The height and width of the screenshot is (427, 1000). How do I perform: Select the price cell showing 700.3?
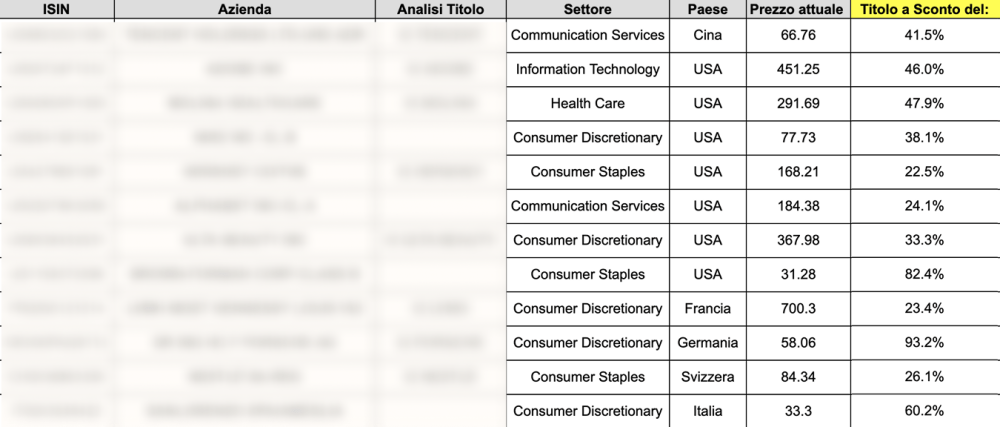[797, 308]
